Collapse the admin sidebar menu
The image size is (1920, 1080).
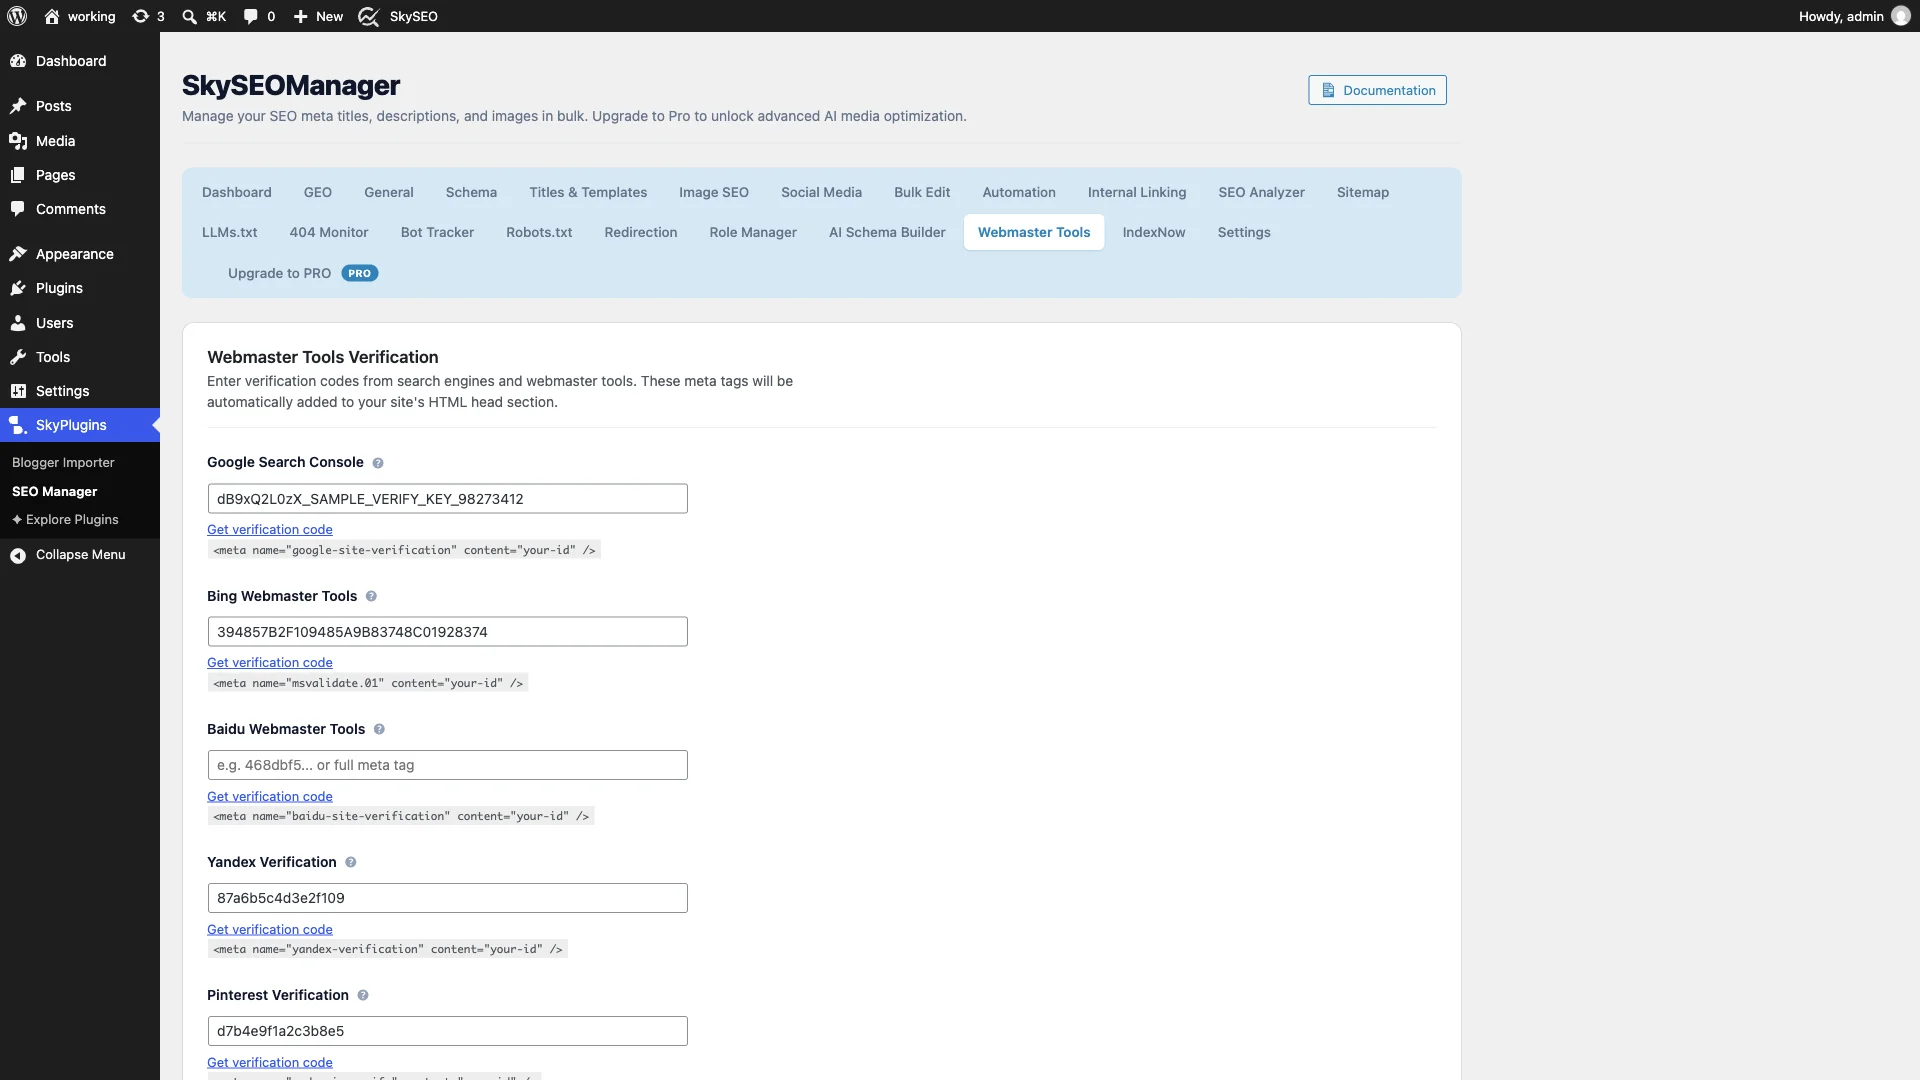point(80,555)
